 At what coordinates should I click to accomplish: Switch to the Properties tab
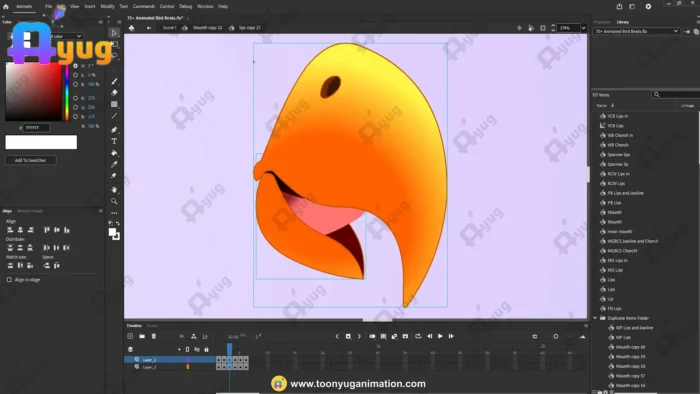coord(602,22)
